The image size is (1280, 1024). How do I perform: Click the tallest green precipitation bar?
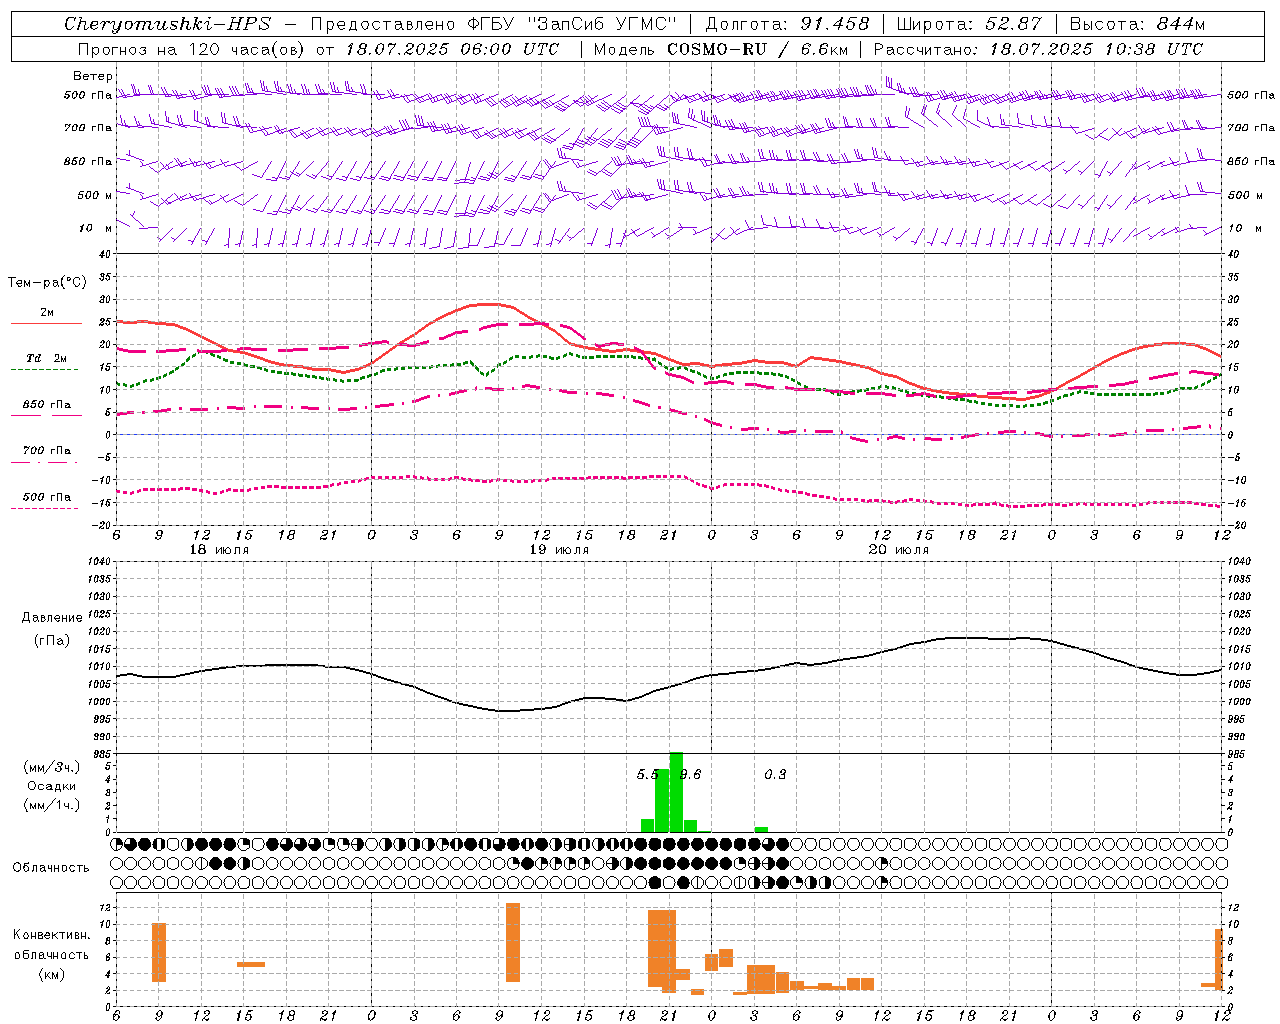[x=676, y=792]
